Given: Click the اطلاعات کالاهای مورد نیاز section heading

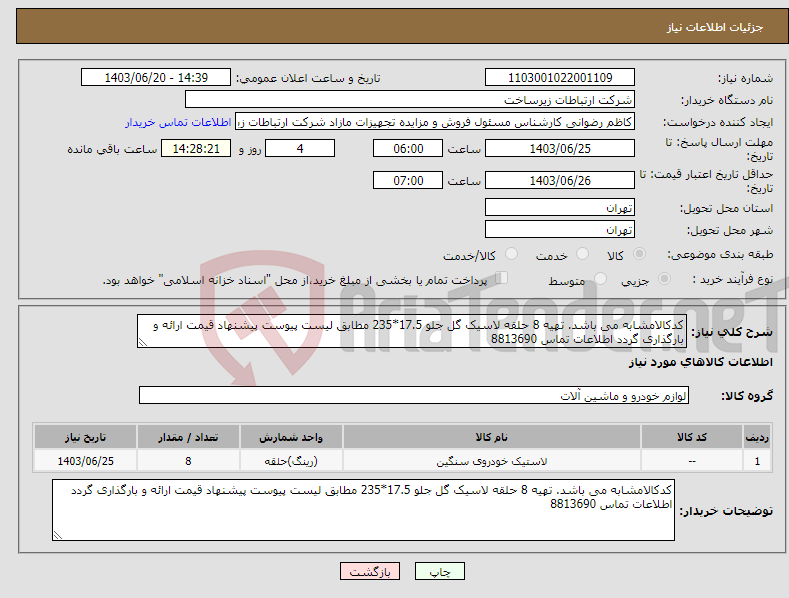Looking at the screenshot, I should click(x=700, y=362).
